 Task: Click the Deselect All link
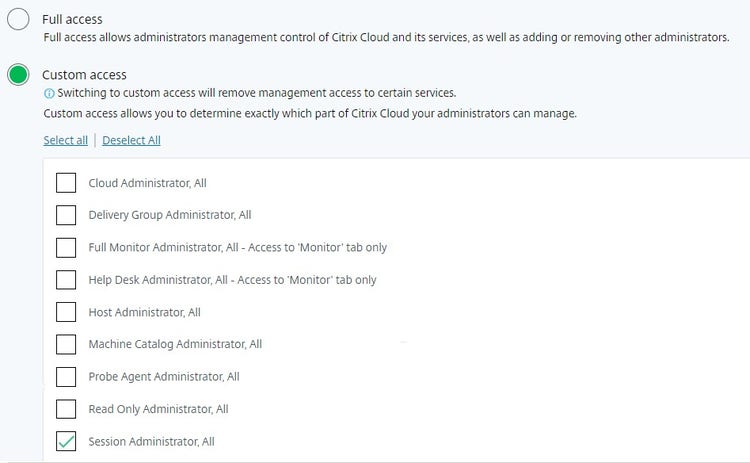[x=132, y=140]
